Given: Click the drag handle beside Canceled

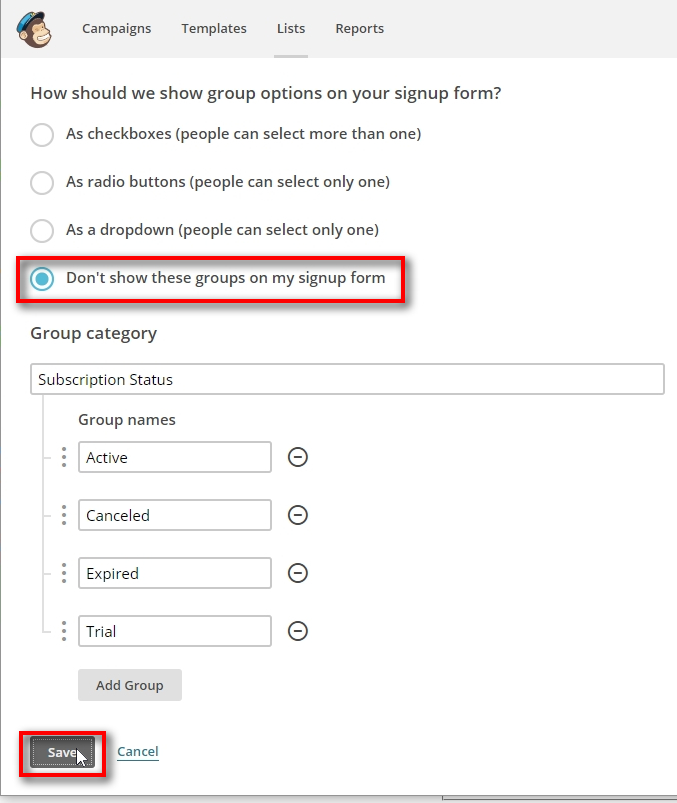Looking at the screenshot, I should 64,515.
